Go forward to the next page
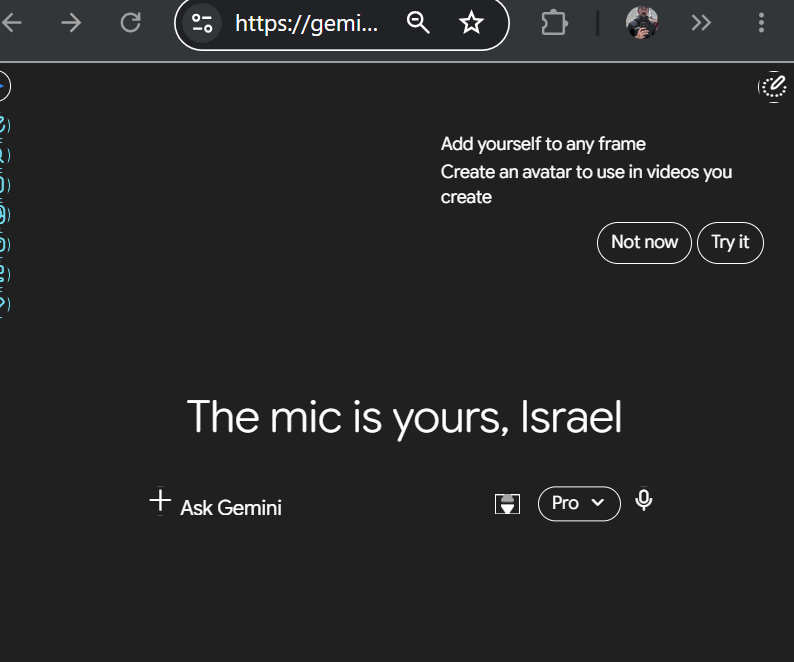 point(71,23)
